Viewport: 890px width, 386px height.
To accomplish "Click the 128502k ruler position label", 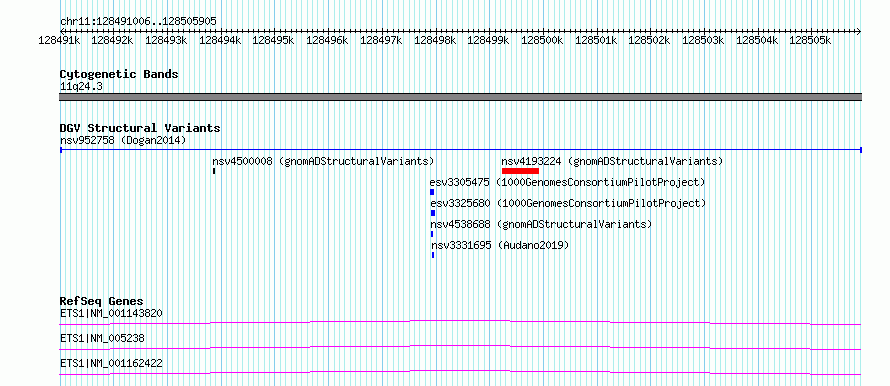I will pos(650,40).
